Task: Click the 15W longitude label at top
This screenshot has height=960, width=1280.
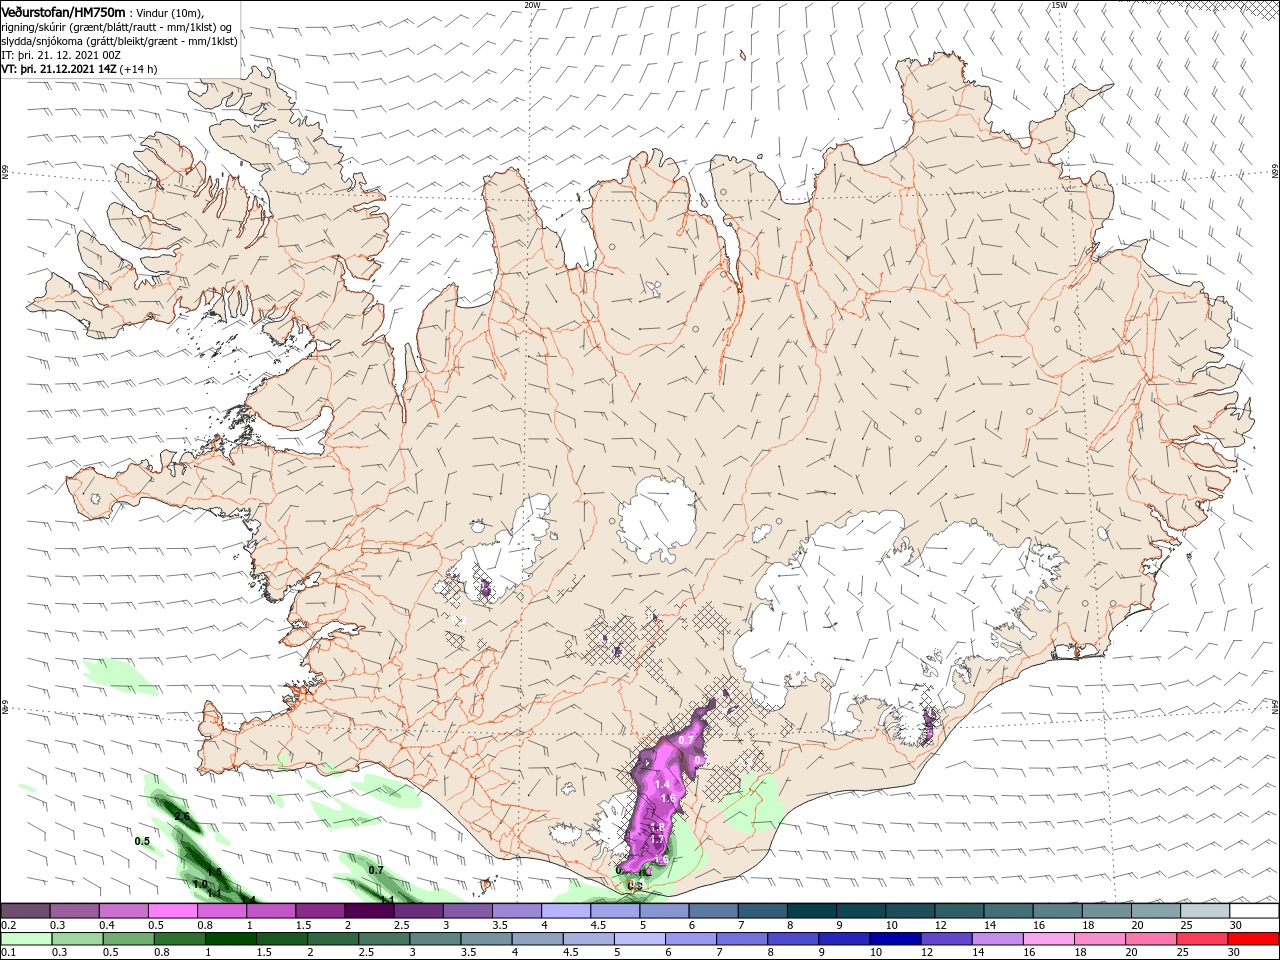Action: coord(1059,5)
